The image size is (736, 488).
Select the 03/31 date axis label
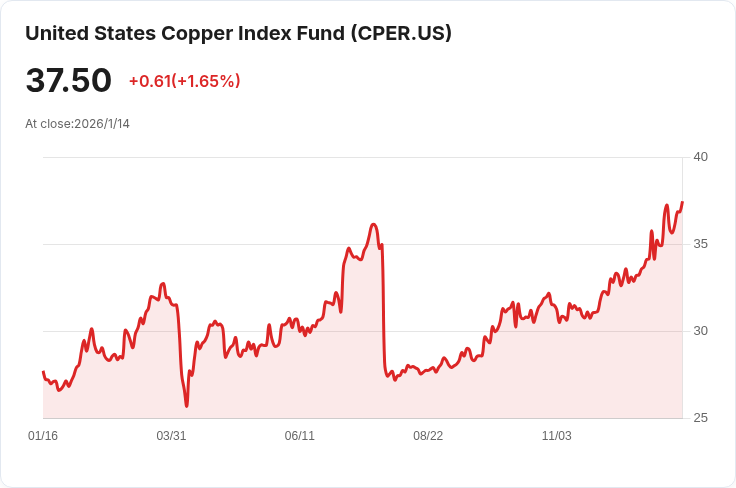171,435
